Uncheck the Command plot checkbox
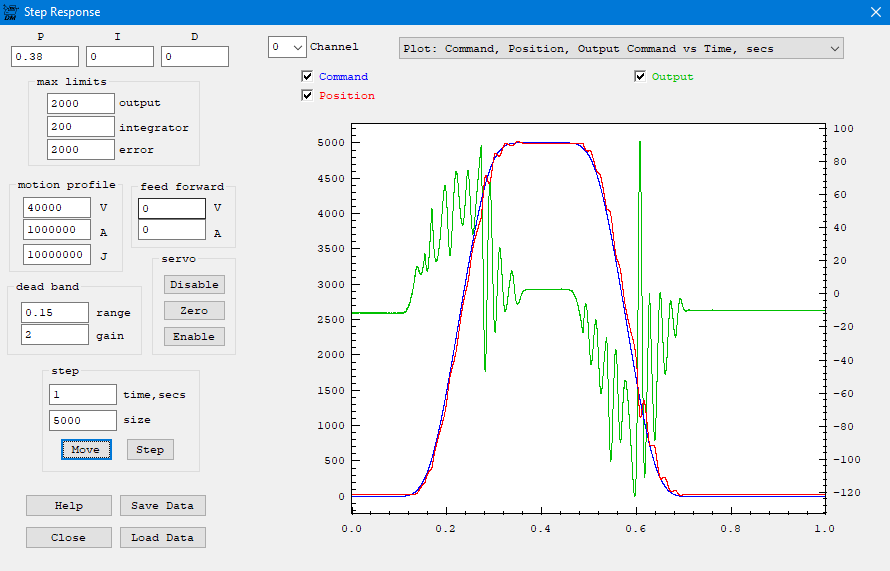This screenshot has width=890, height=571. [307, 77]
